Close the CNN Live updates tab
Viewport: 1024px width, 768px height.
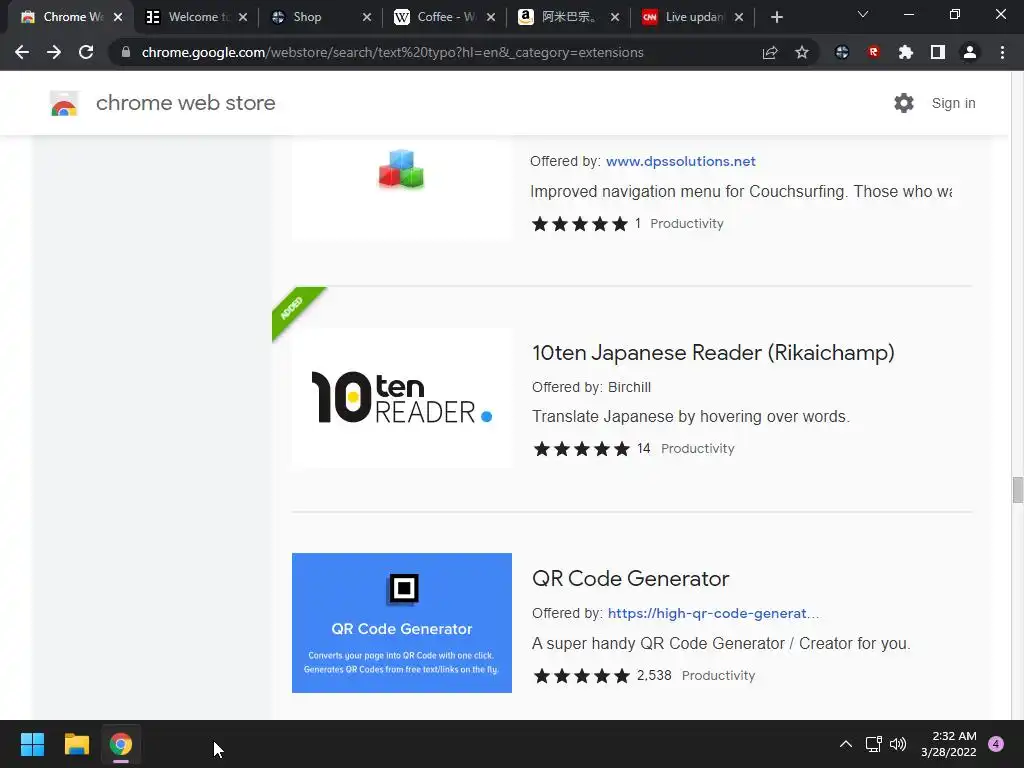pyautogui.click(x=739, y=18)
